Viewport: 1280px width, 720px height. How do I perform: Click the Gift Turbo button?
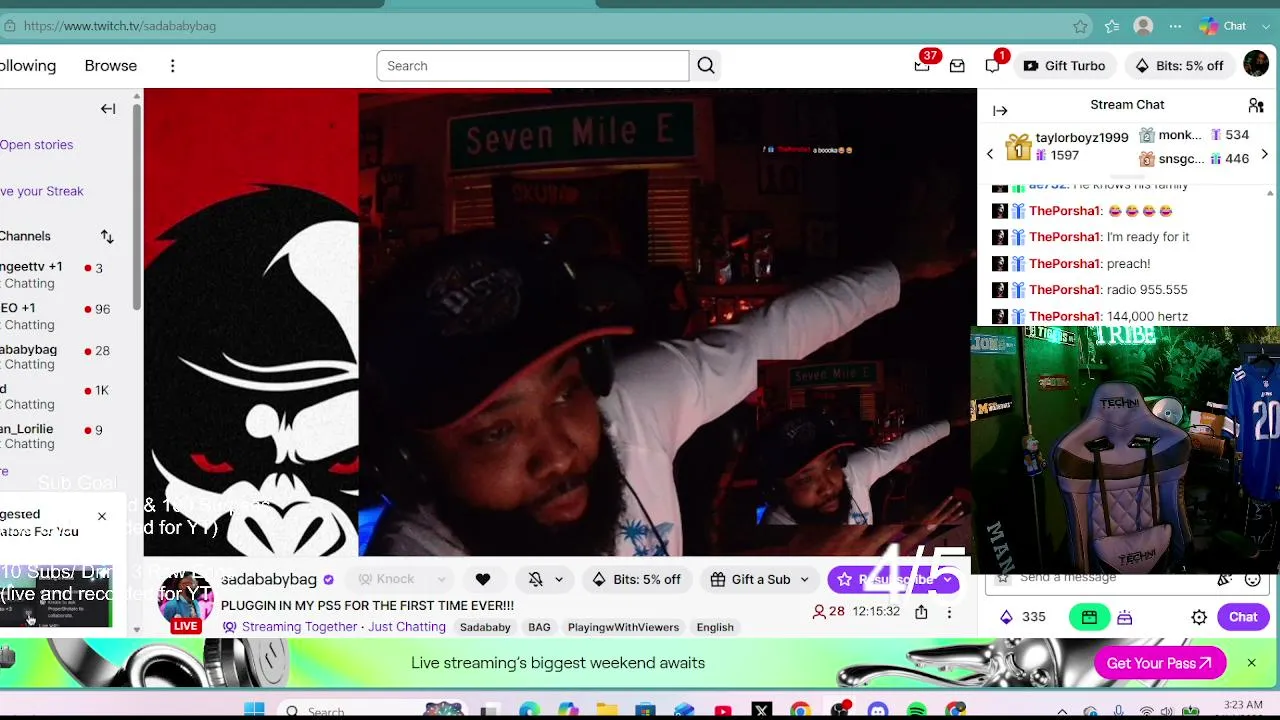[1064, 66]
